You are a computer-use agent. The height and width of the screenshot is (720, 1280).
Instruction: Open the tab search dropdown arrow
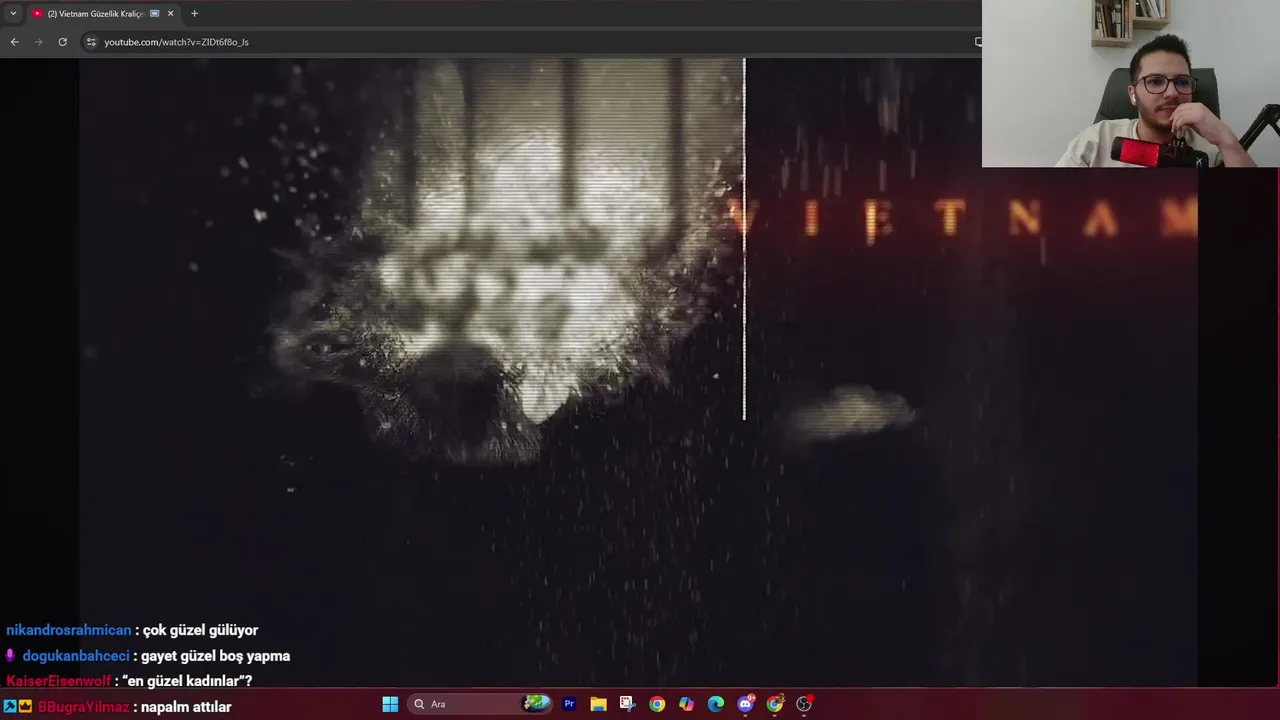[13, 14]
